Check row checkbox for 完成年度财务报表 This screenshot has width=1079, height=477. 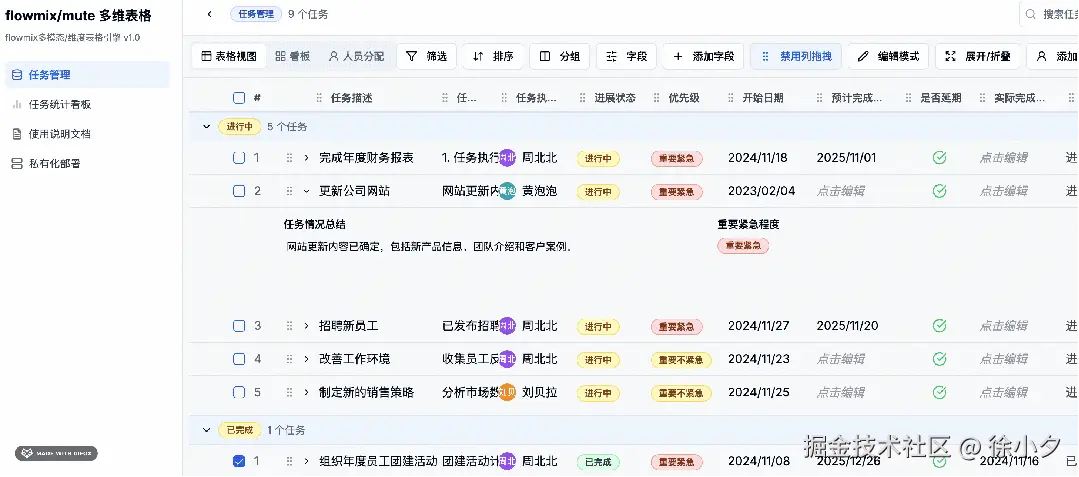239,158
